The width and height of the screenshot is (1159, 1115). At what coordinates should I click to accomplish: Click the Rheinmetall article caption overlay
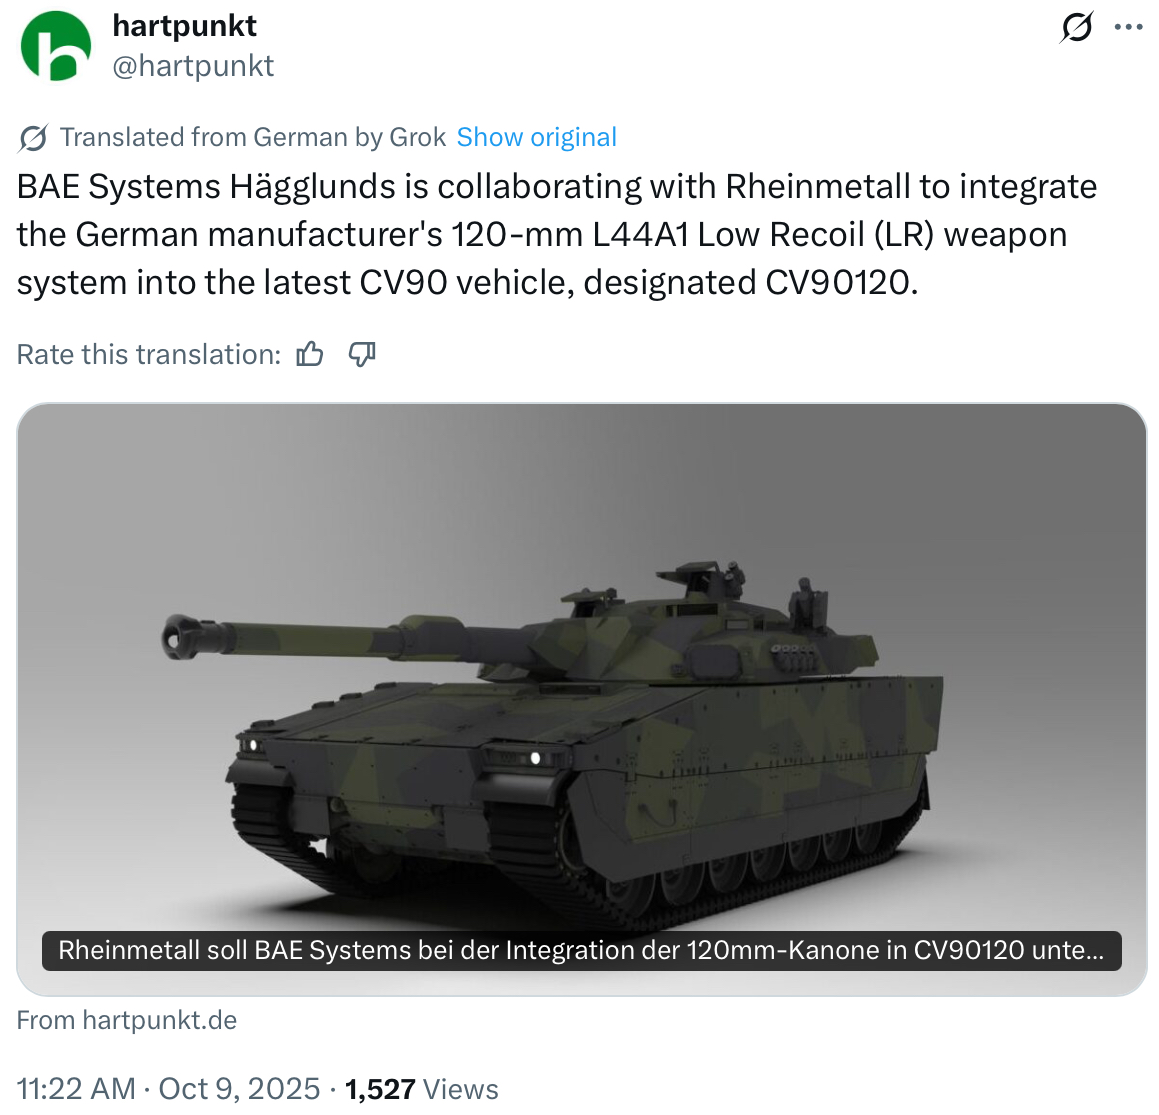pyautogui.click(x=580, y=950)
